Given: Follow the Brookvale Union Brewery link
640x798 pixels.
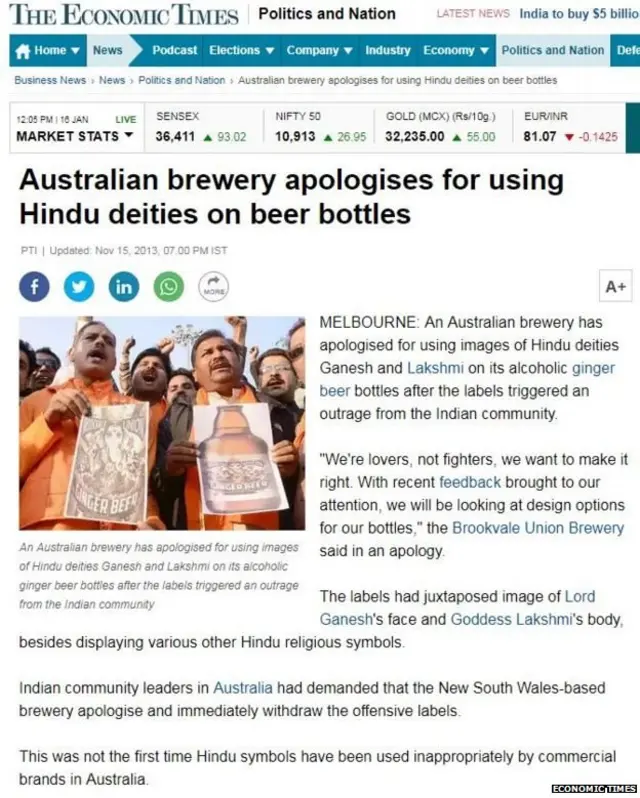Looking at the screenshot, I should [538, 528].
